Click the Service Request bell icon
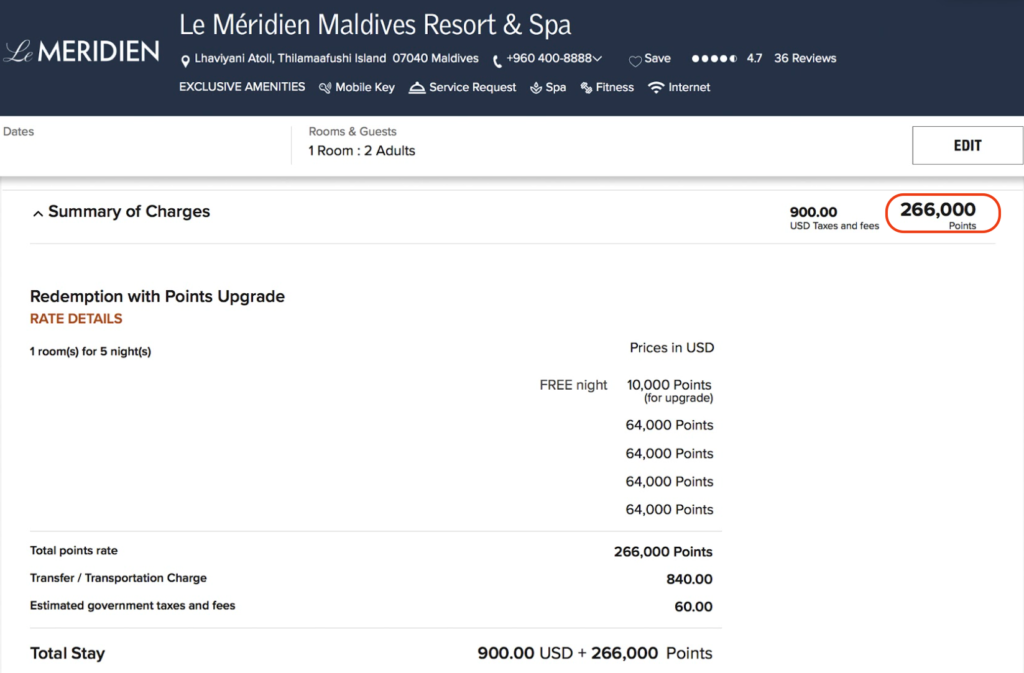 click(x=416, y=87)
